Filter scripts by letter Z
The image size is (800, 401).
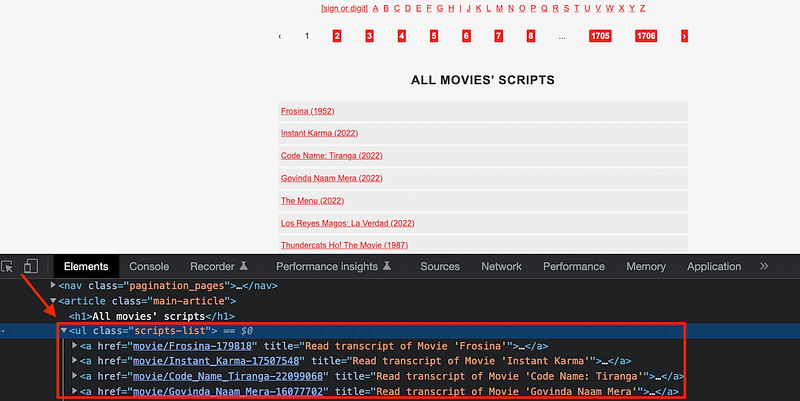tap(642, 8)
